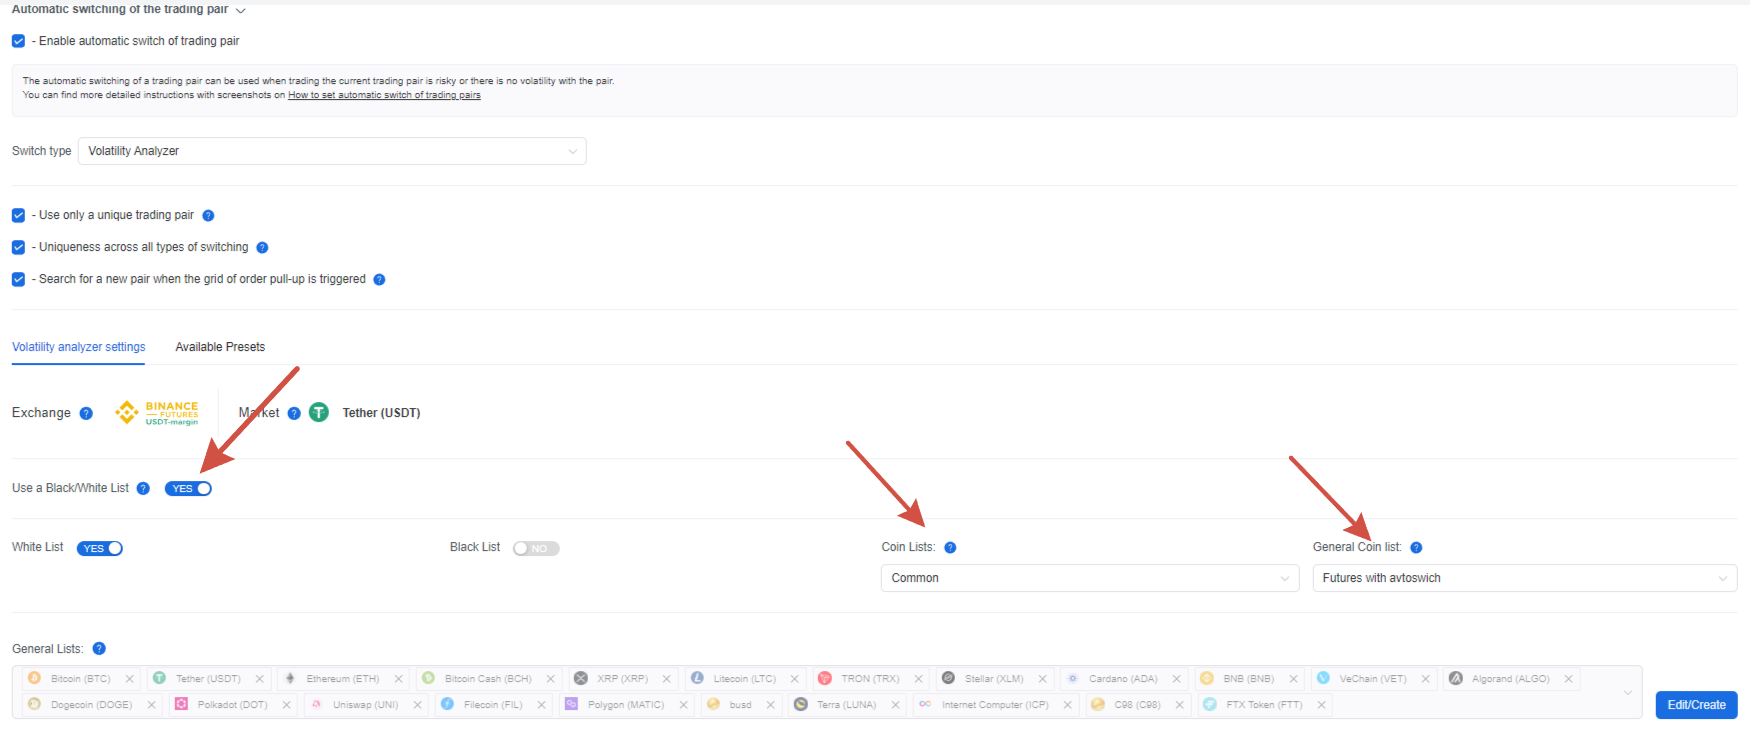Remove Cardano (ADA) tag from list
Viewport: 1750px width, 734px height.
pos(1176,679)
